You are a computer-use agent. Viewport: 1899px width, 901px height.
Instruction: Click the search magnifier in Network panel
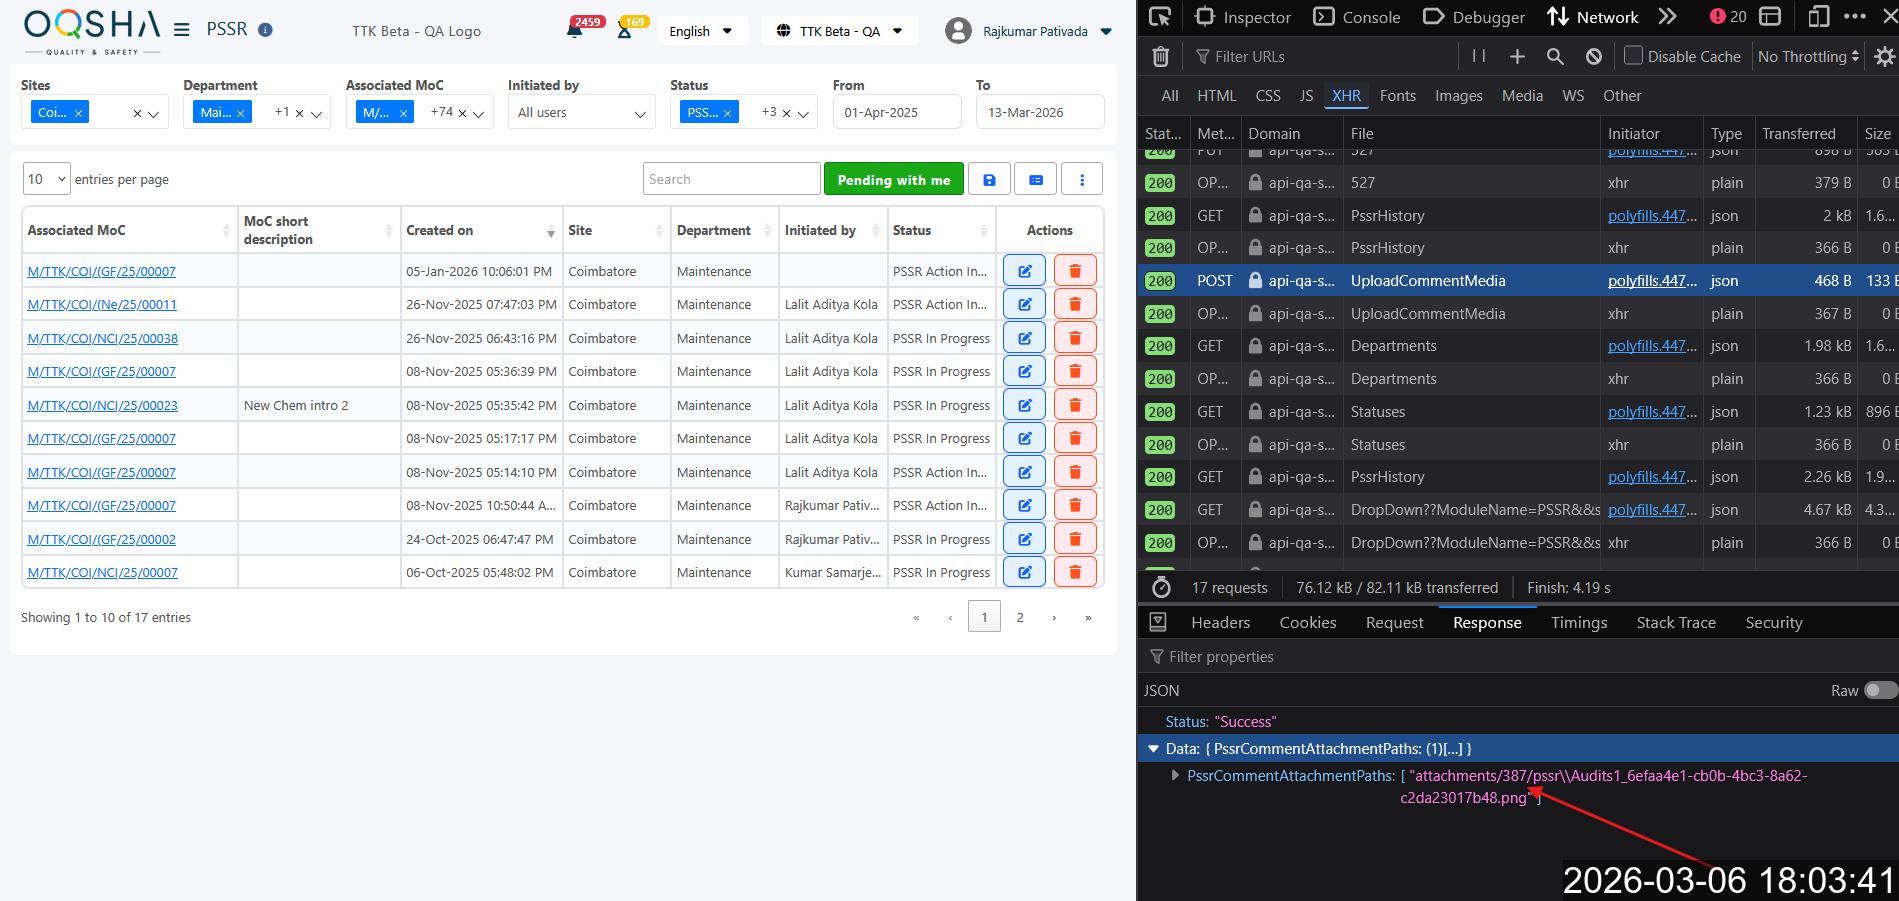click(x=1555, y=57)
